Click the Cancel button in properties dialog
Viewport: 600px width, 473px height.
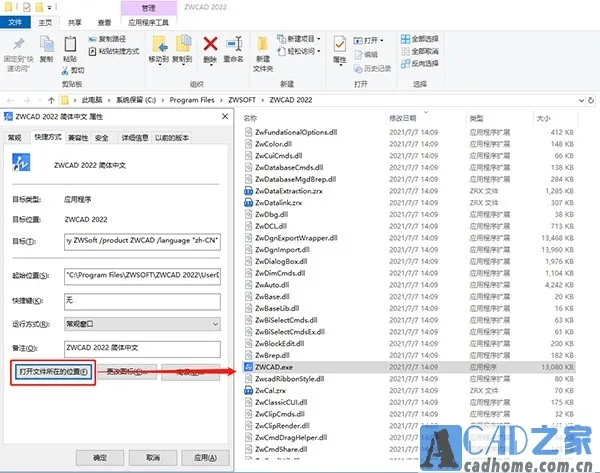(153, 457)
